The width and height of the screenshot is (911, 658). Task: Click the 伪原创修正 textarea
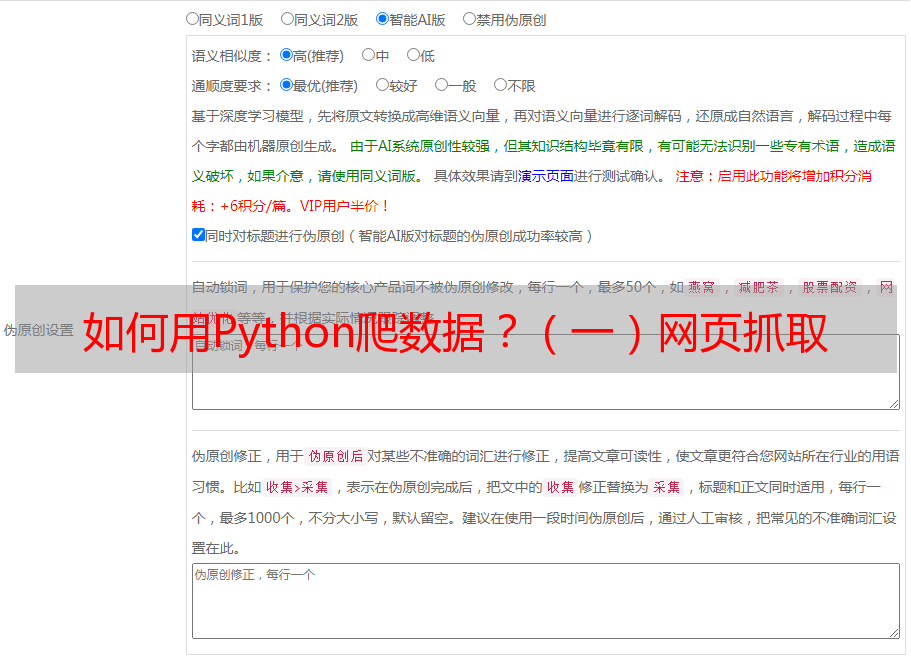point(546,601)
